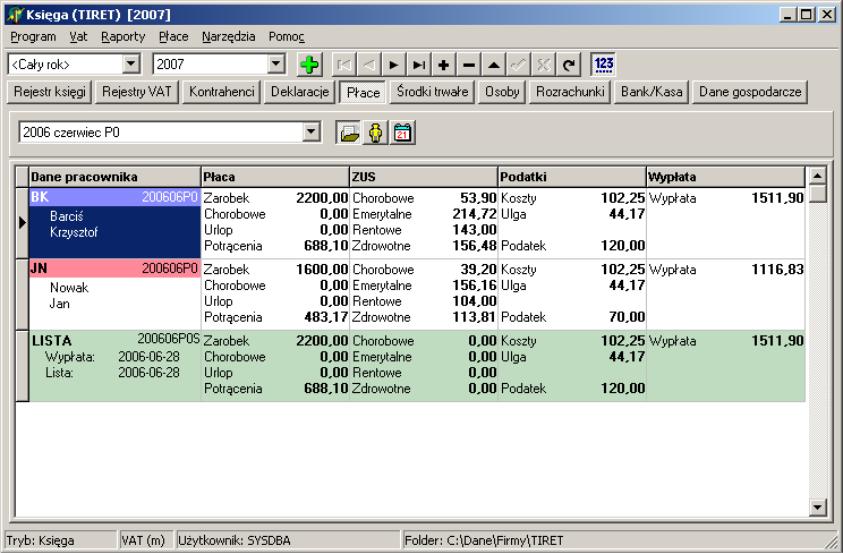Click Wypłata amount 1116,83

pyautogui.click(x=777, y=269)
